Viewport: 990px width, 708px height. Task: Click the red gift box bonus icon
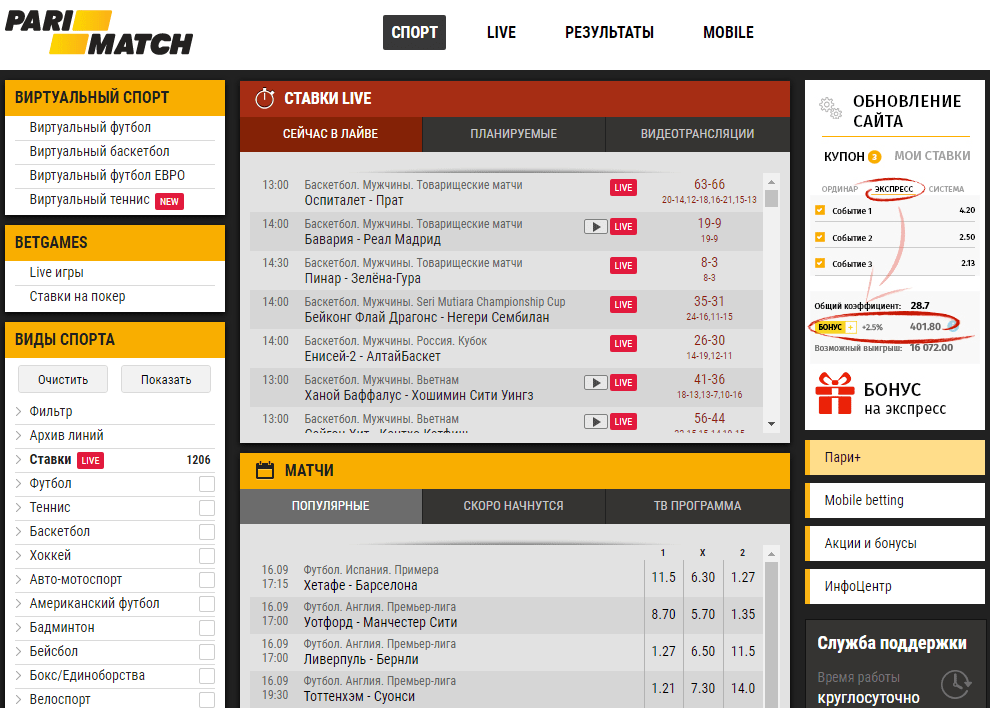pyautogui.click(x=835, y=393)
